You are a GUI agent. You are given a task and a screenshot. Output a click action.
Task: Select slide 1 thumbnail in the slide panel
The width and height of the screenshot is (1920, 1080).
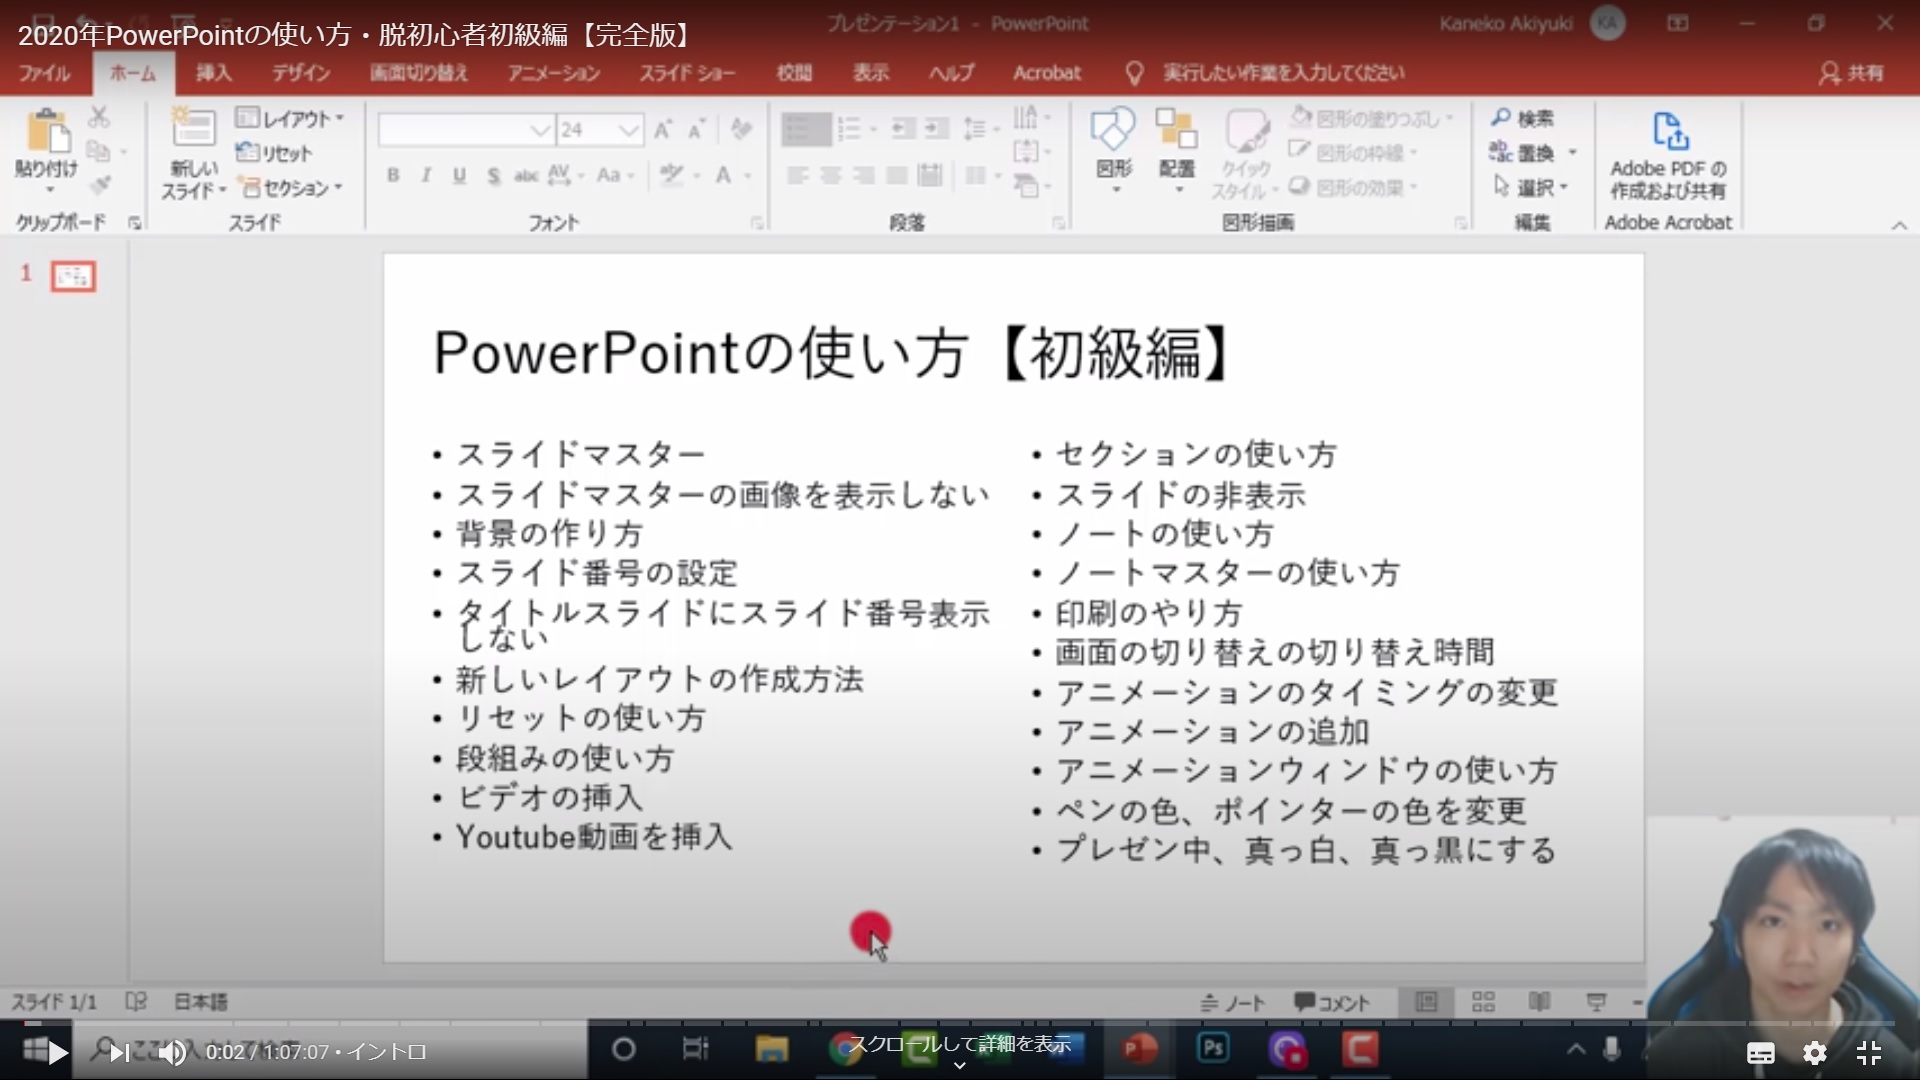(73, 277)
